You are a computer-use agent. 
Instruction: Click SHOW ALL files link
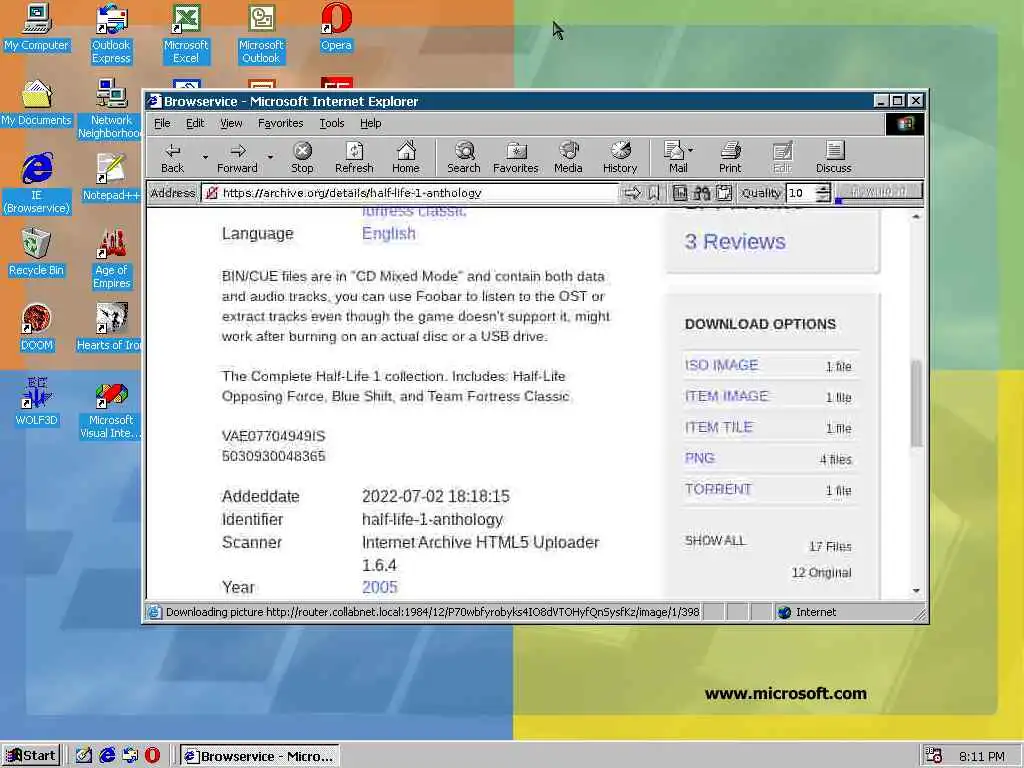[x=714, y=541]
